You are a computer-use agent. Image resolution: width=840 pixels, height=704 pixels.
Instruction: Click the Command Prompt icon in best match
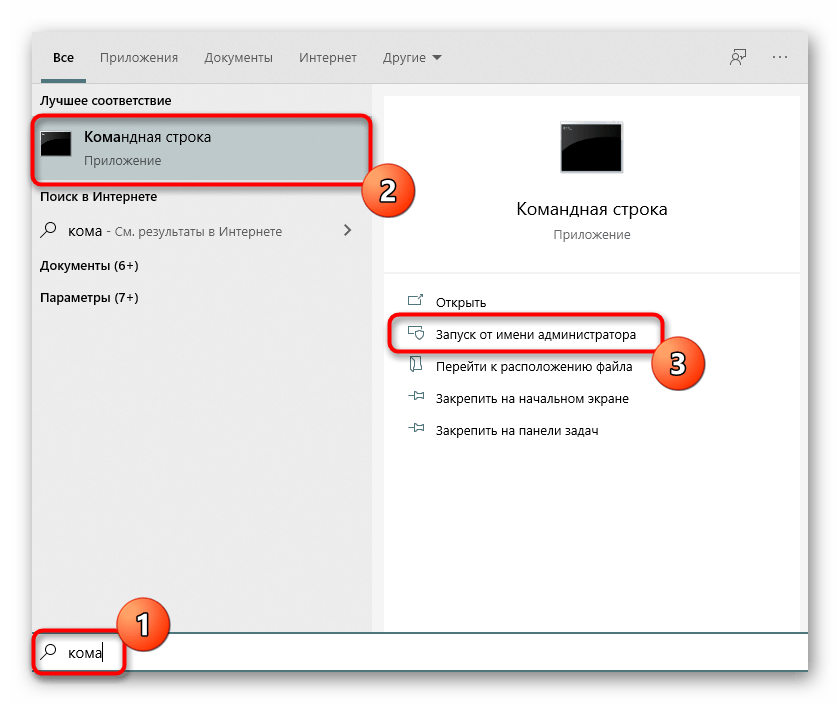56,147
